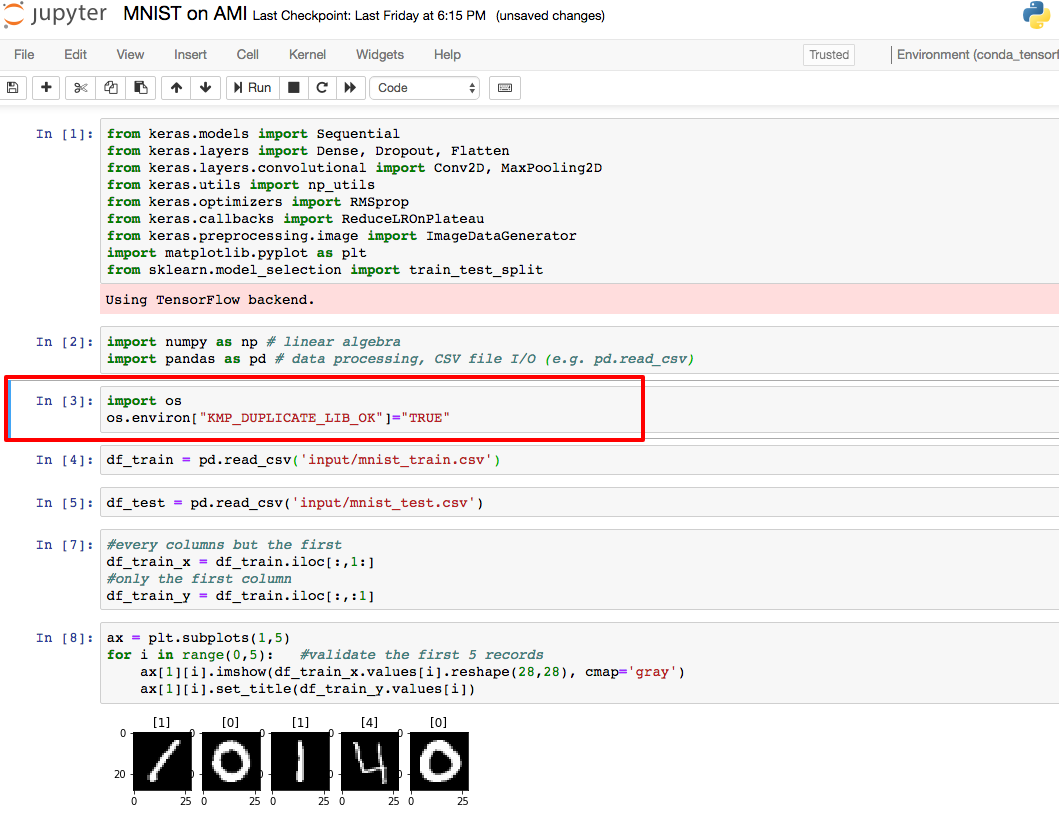Click the Python kernel indicator logo
Image resolution: width=1059 pixels, height=814 pixels.
click(1037, 15)
